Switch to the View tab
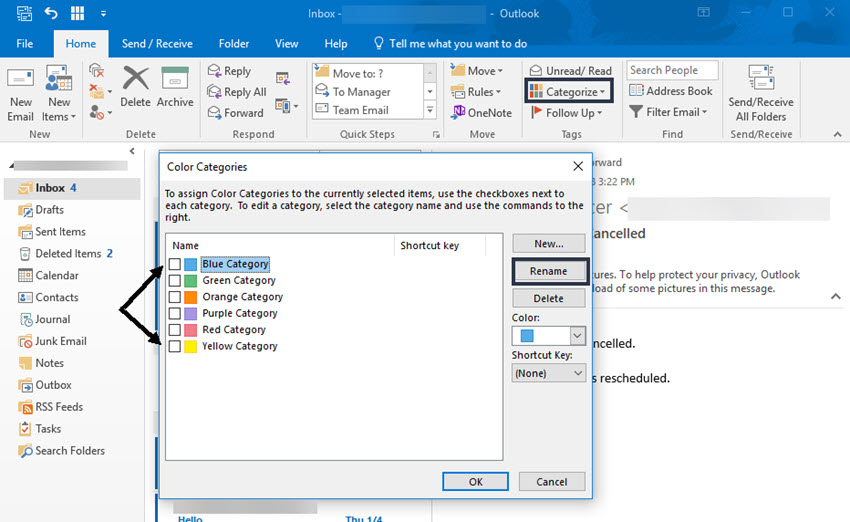Image resolution: width=850 pixels, height=522 pixels. pyautogui.click(x=286, y=44)
